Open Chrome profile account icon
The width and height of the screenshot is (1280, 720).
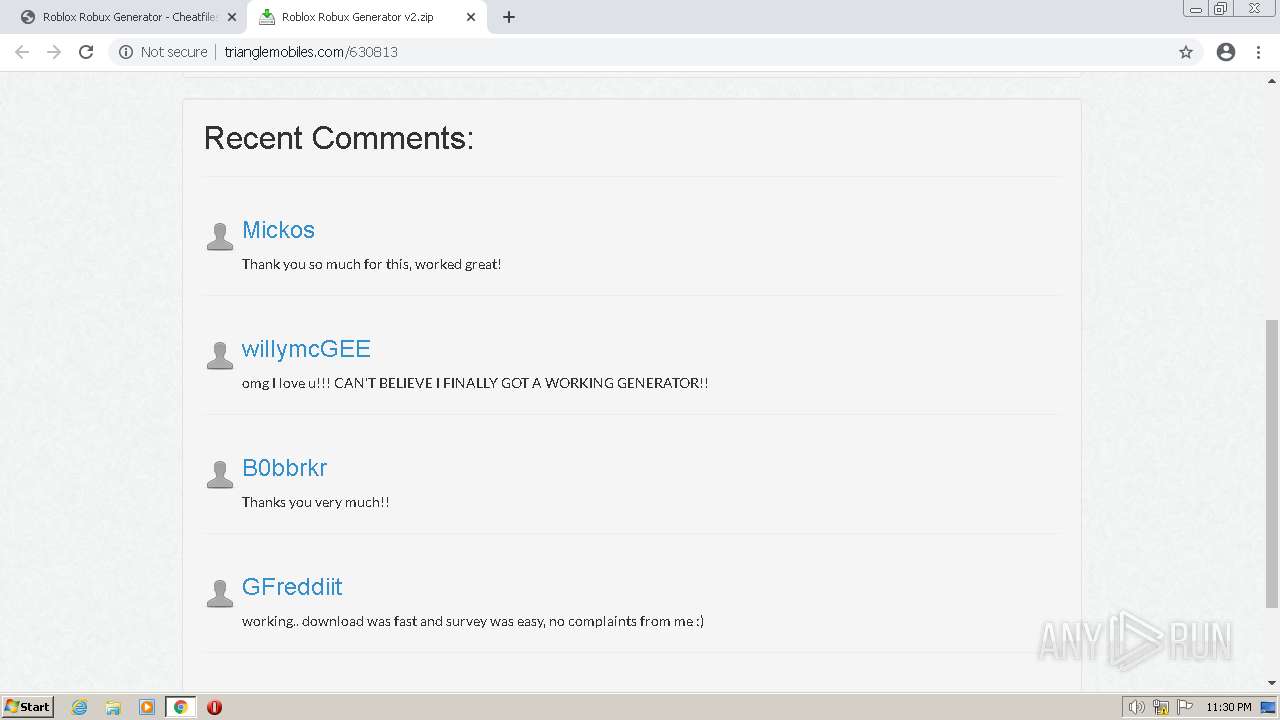(x=1226, y=52)
